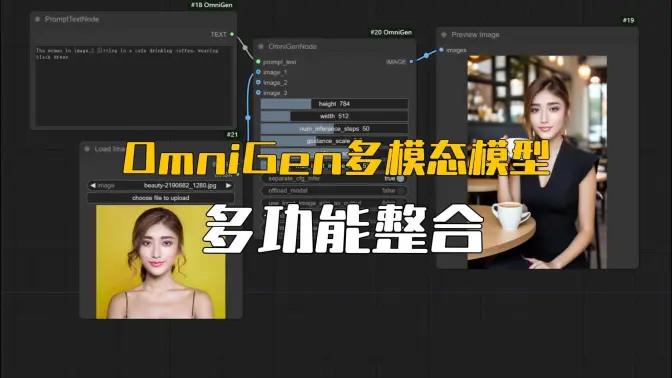Image resolution: width=672 pixels, height=378 pixels.
Task: Collapse the Preview Image node via its dot
Action: pos(444,35)
